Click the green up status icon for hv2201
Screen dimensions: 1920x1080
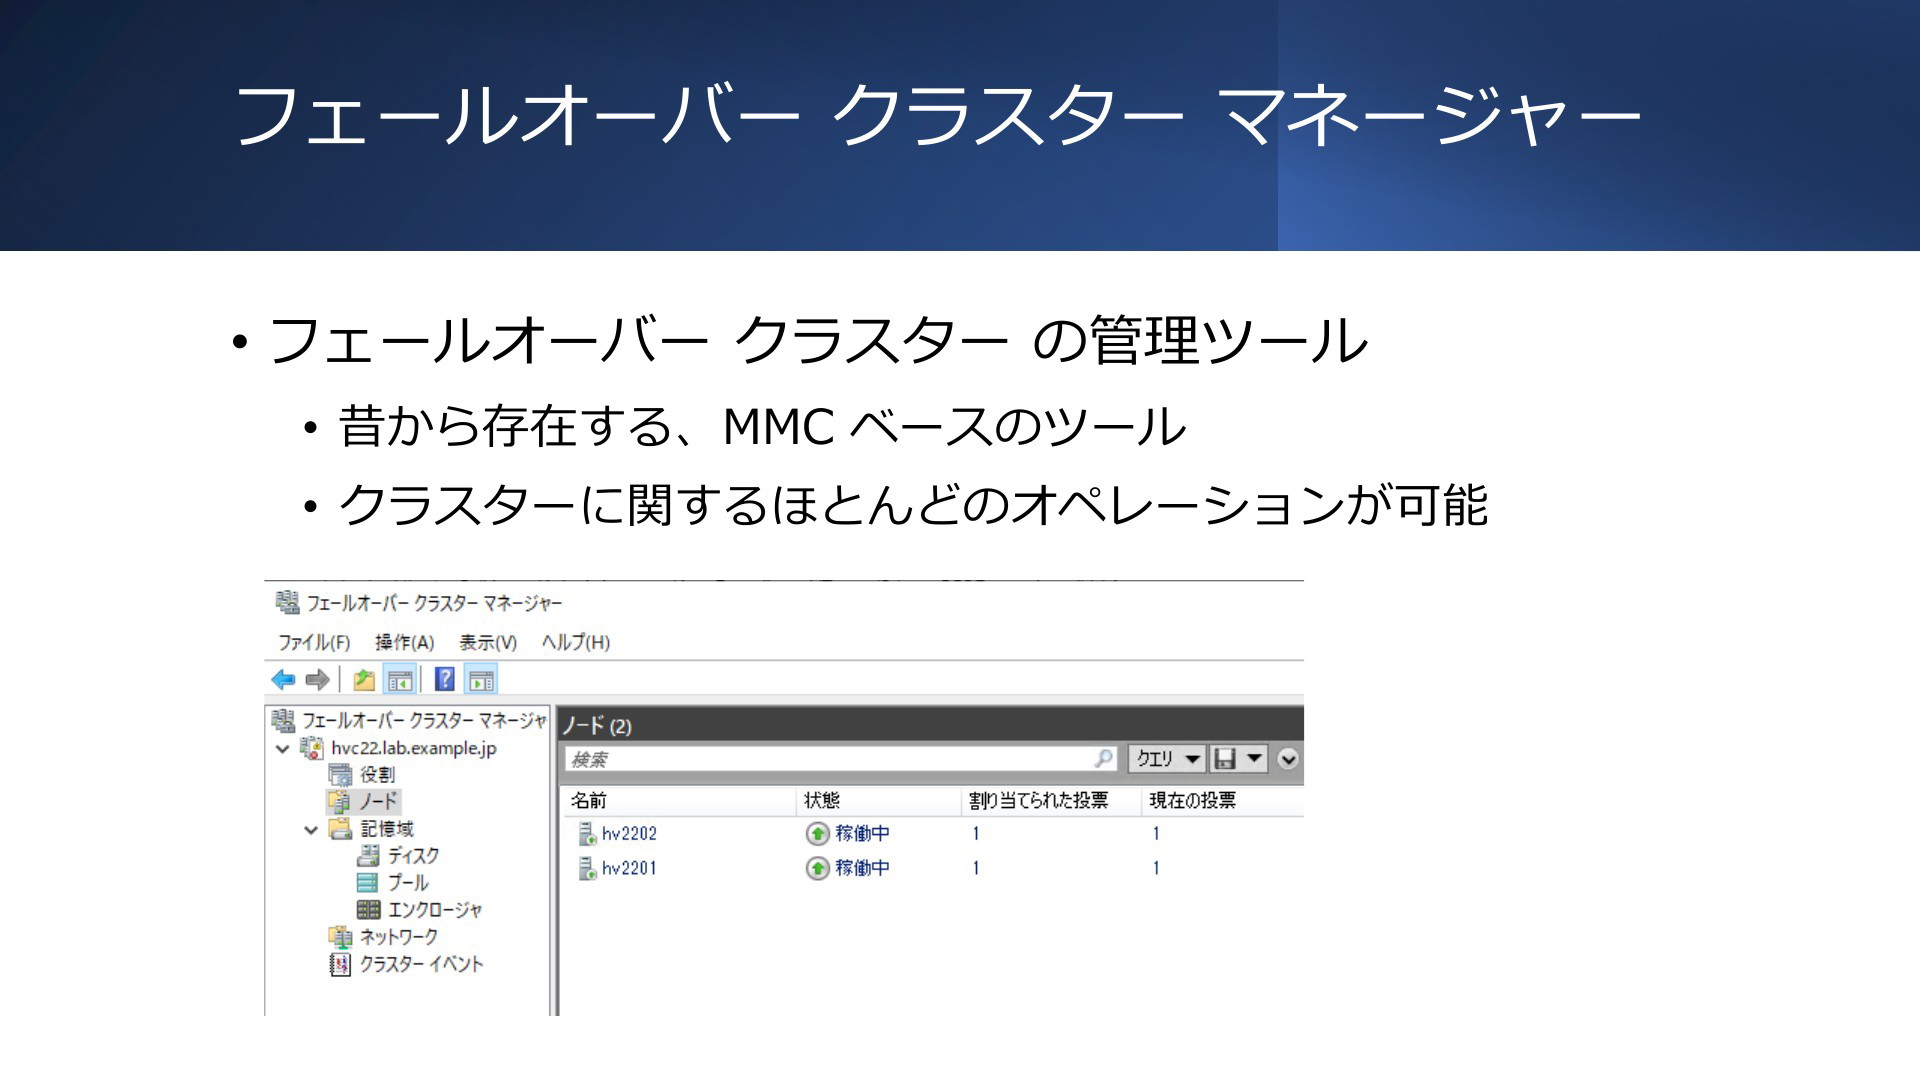point(817,869)
